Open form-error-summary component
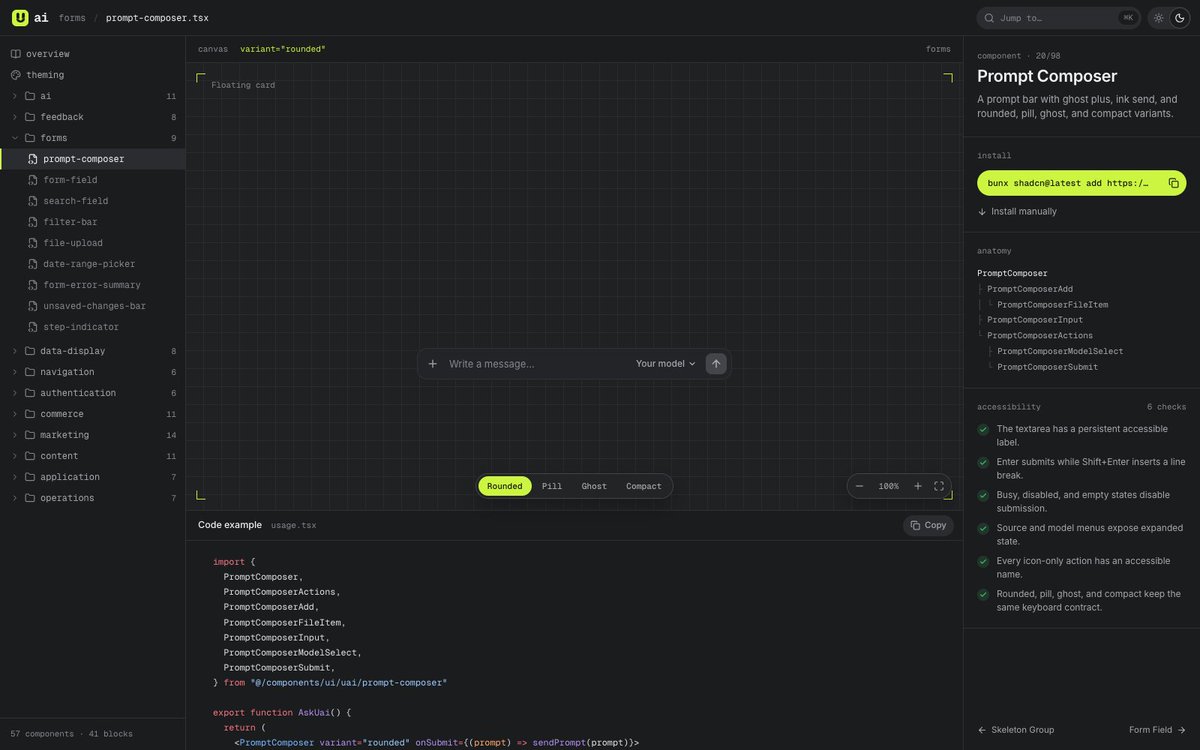The height and width of the screenshot is (750, 1200). pyautogui.click(x=92, y=285)
